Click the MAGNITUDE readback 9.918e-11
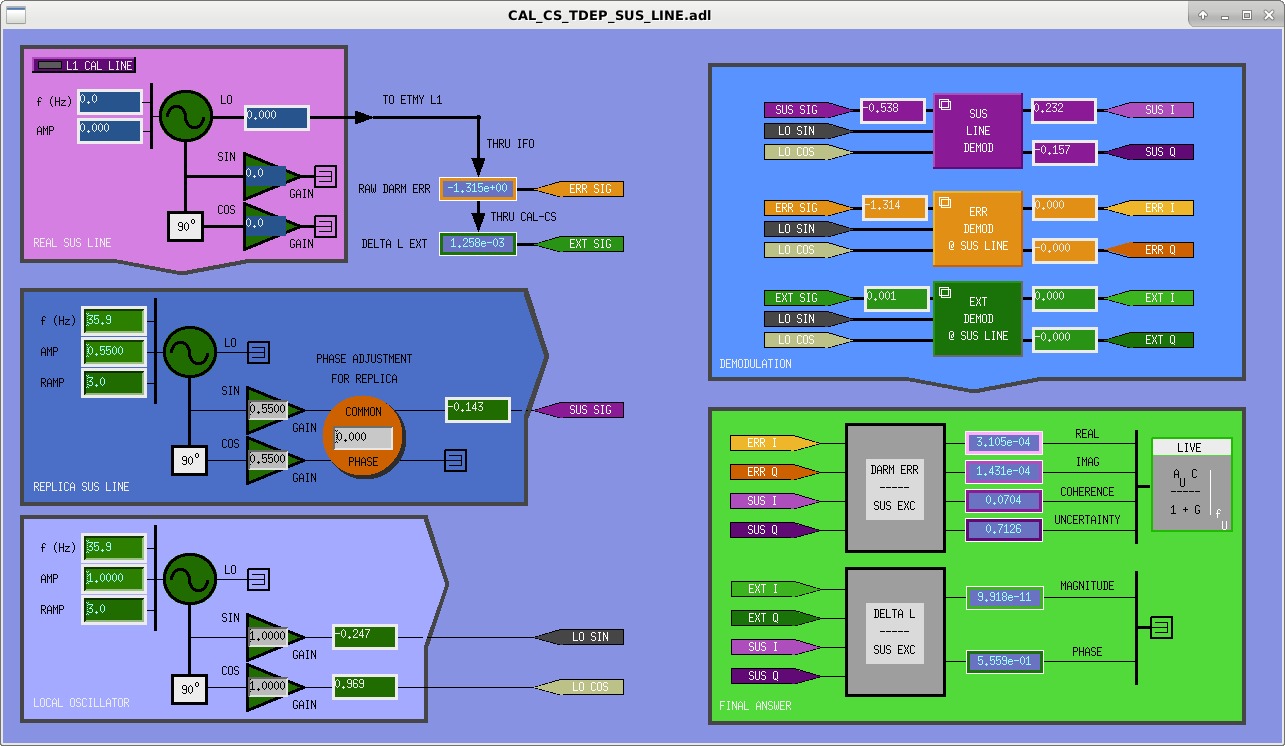The image size is (1285, 746). [x=1006, y=598]
